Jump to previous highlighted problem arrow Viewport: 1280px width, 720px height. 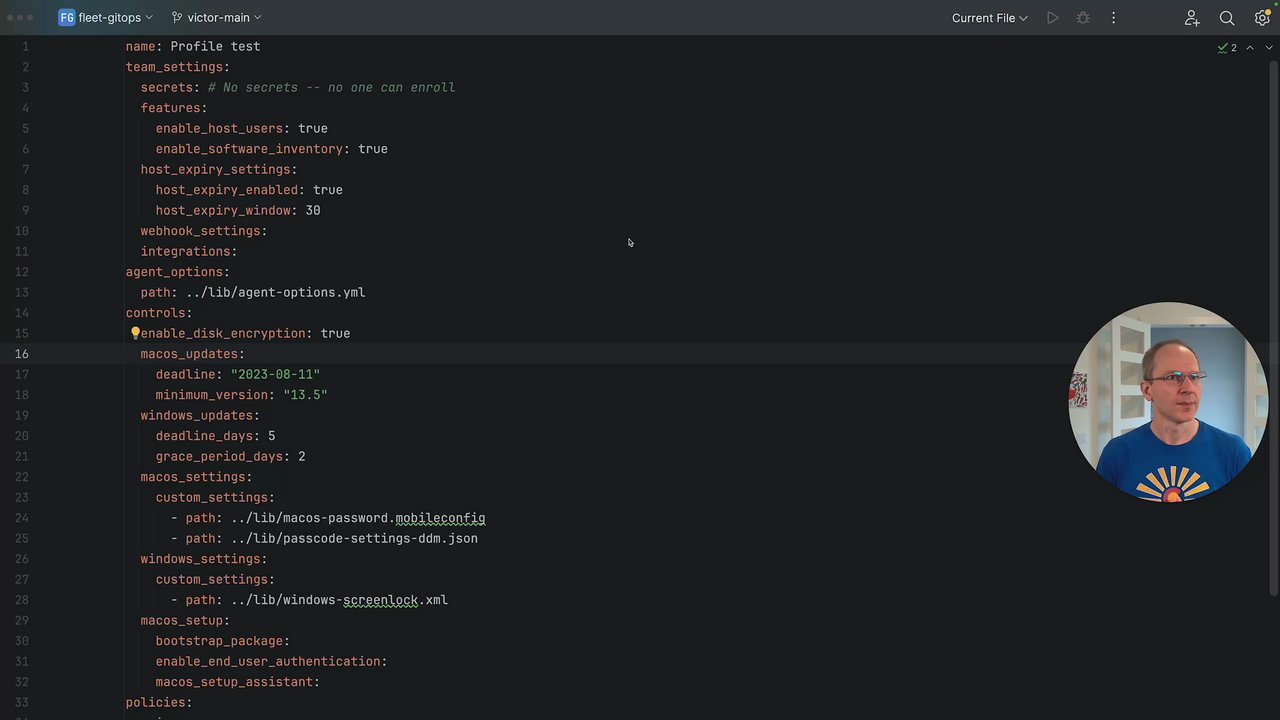(1250, 48)
